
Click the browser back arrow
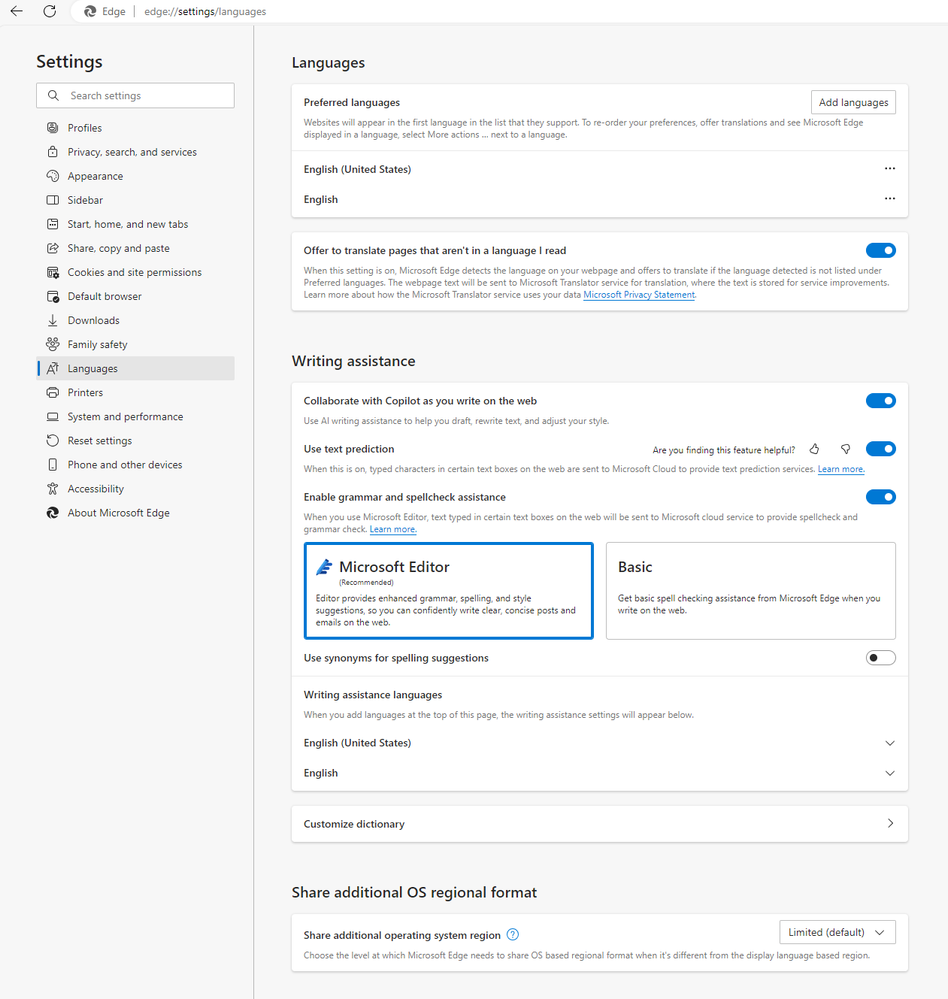point(17,11)
